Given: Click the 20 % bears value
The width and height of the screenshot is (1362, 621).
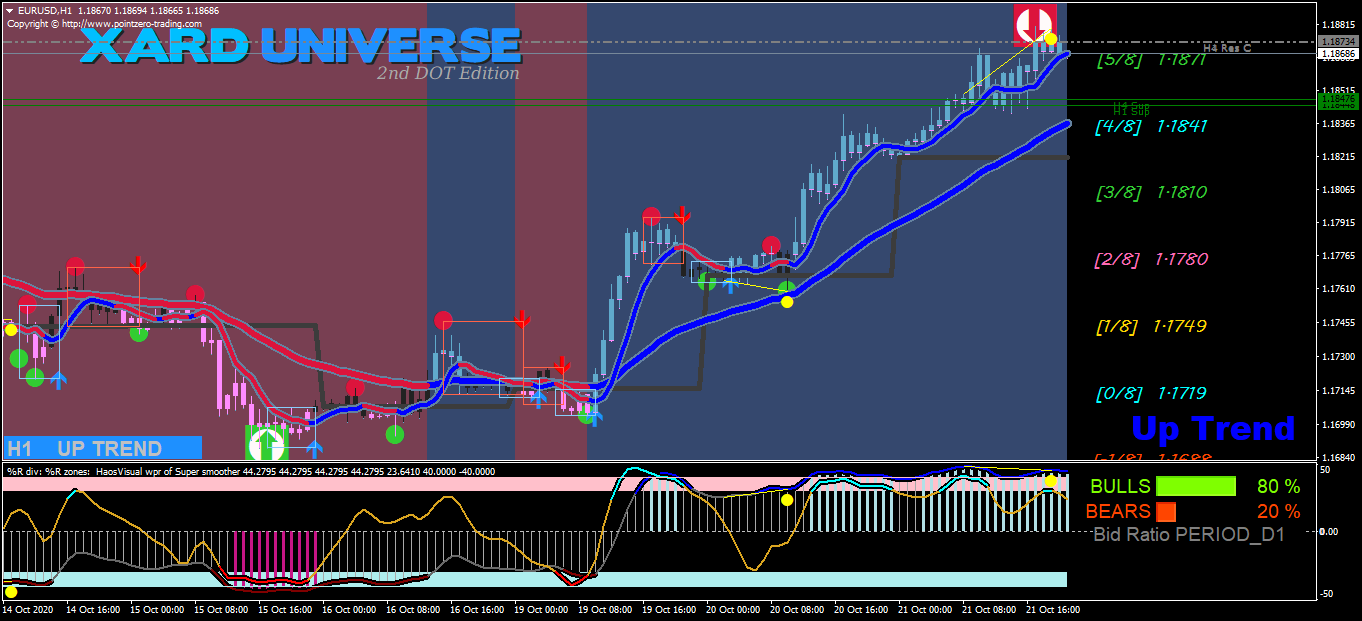Looking at the screenshot, I should [x=1279, y=512].
